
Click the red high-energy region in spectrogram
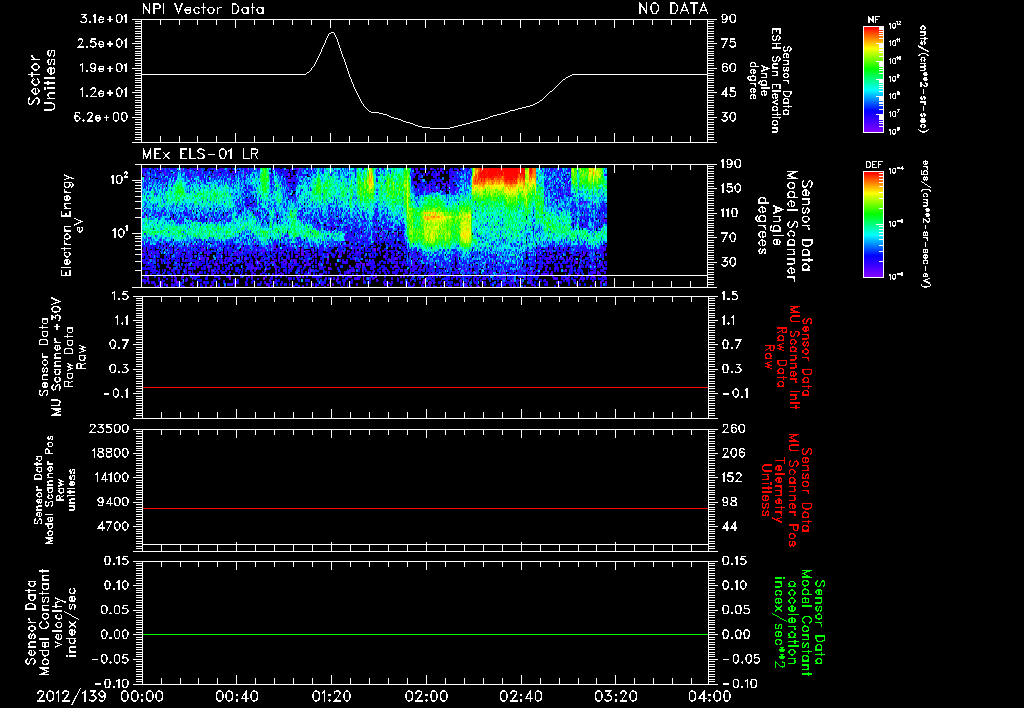point(504,177)
